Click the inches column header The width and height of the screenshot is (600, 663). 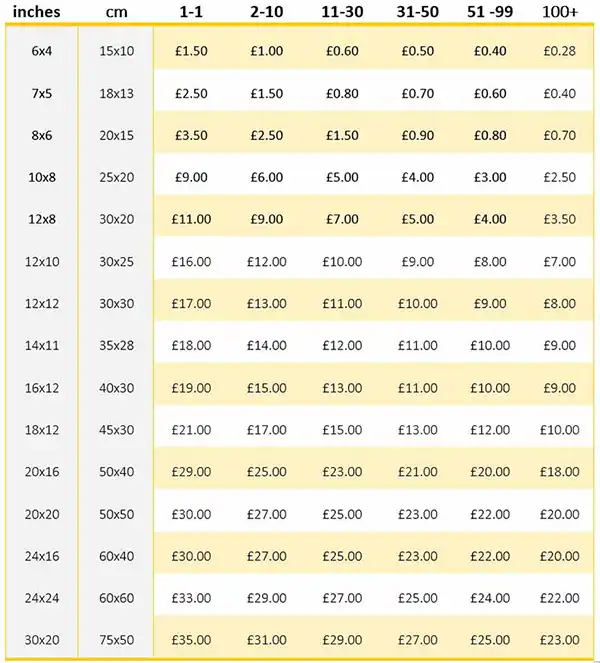36,11
